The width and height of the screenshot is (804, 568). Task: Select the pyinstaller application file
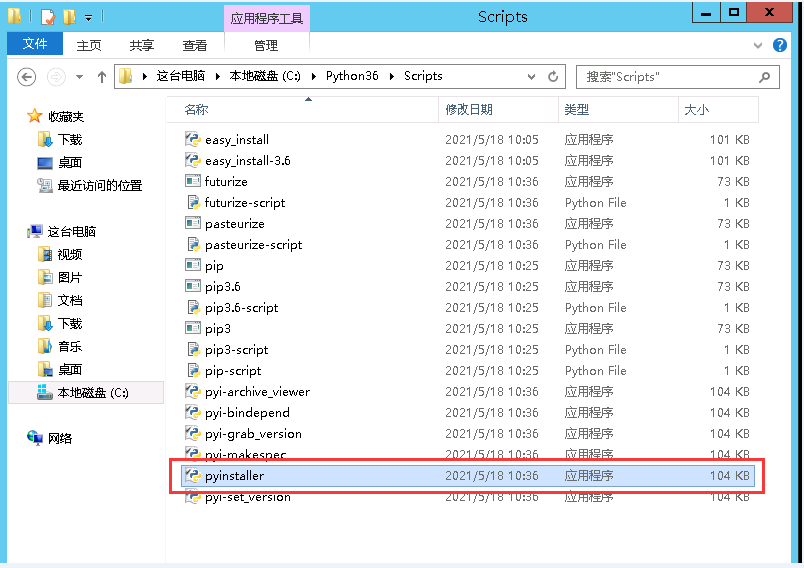[234, 476]
